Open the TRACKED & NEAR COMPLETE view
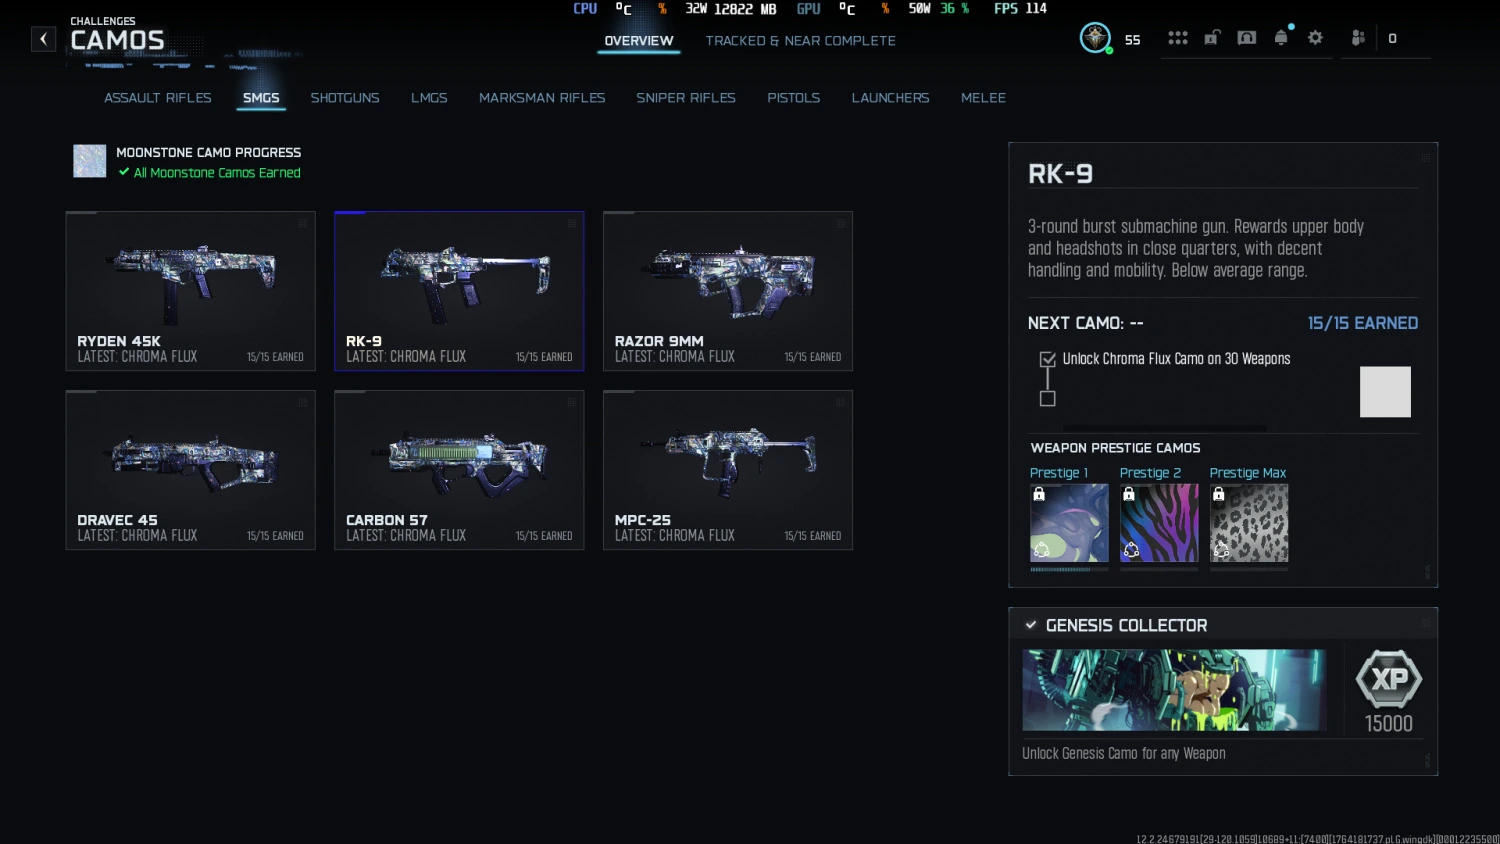This screenshot has width=1500, height=844. 800,41
